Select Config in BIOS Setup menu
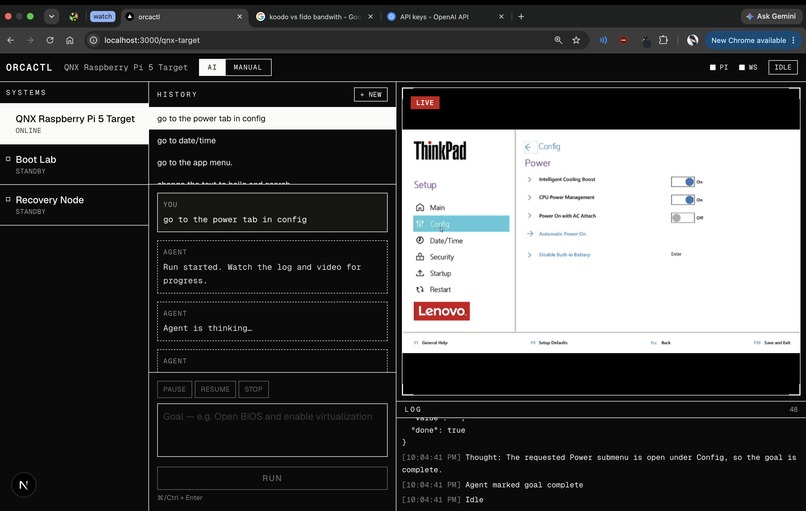 pos(461,224)
